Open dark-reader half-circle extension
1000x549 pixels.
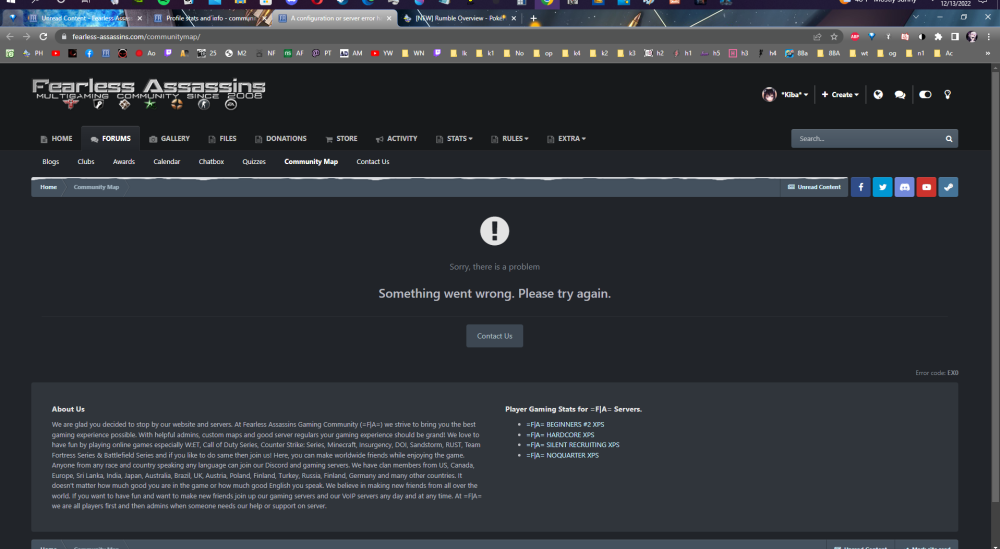pyautogui.click(x=922, y=36)
